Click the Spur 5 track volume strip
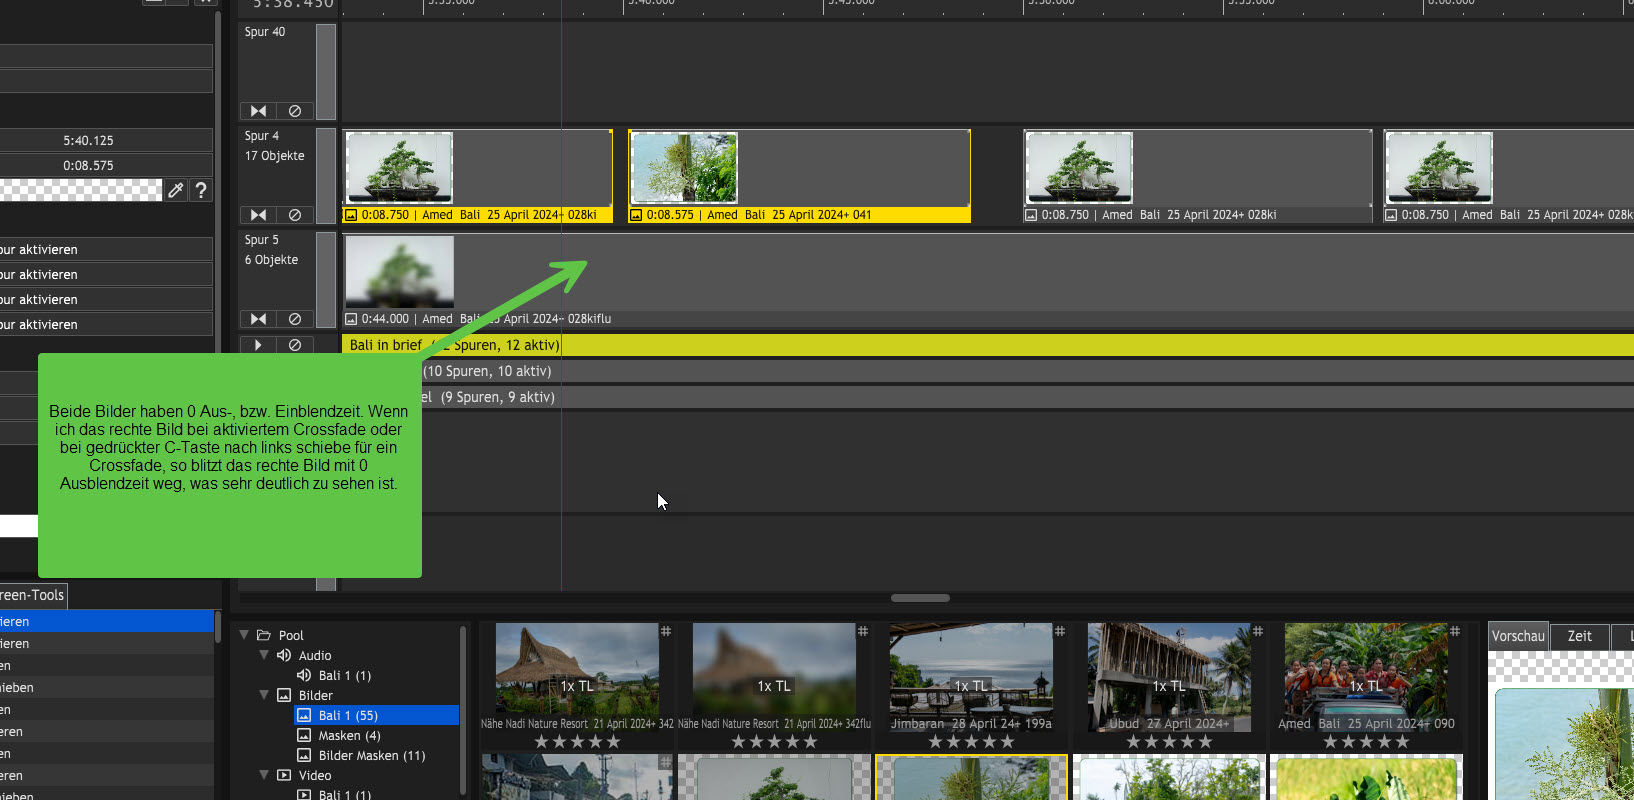Viewport: 1634px width, 800px height. tap(326, 280)
